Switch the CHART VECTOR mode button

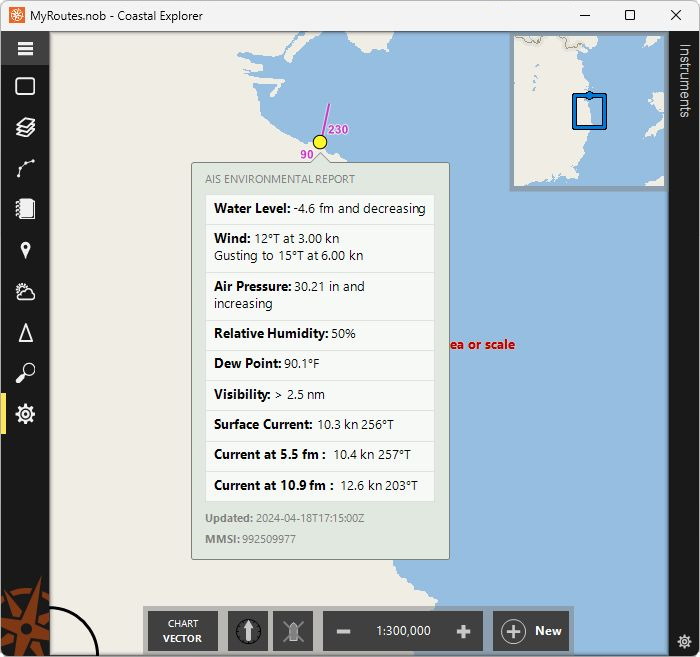point(183,631)
